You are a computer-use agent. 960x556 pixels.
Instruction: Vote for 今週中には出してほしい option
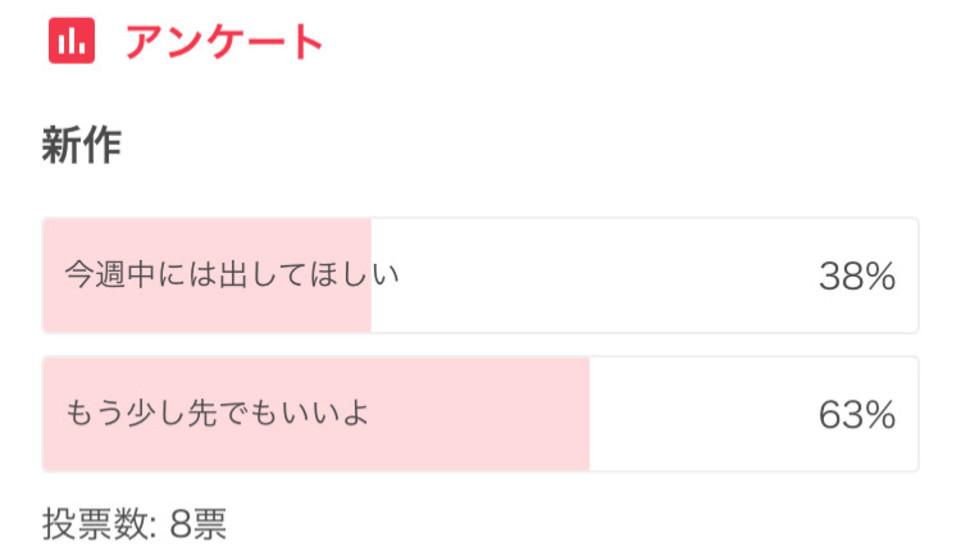(x=481, y=275)
